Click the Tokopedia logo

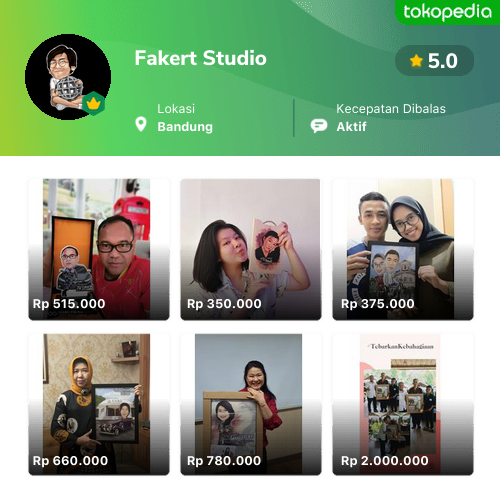click(x=447, y=12)
